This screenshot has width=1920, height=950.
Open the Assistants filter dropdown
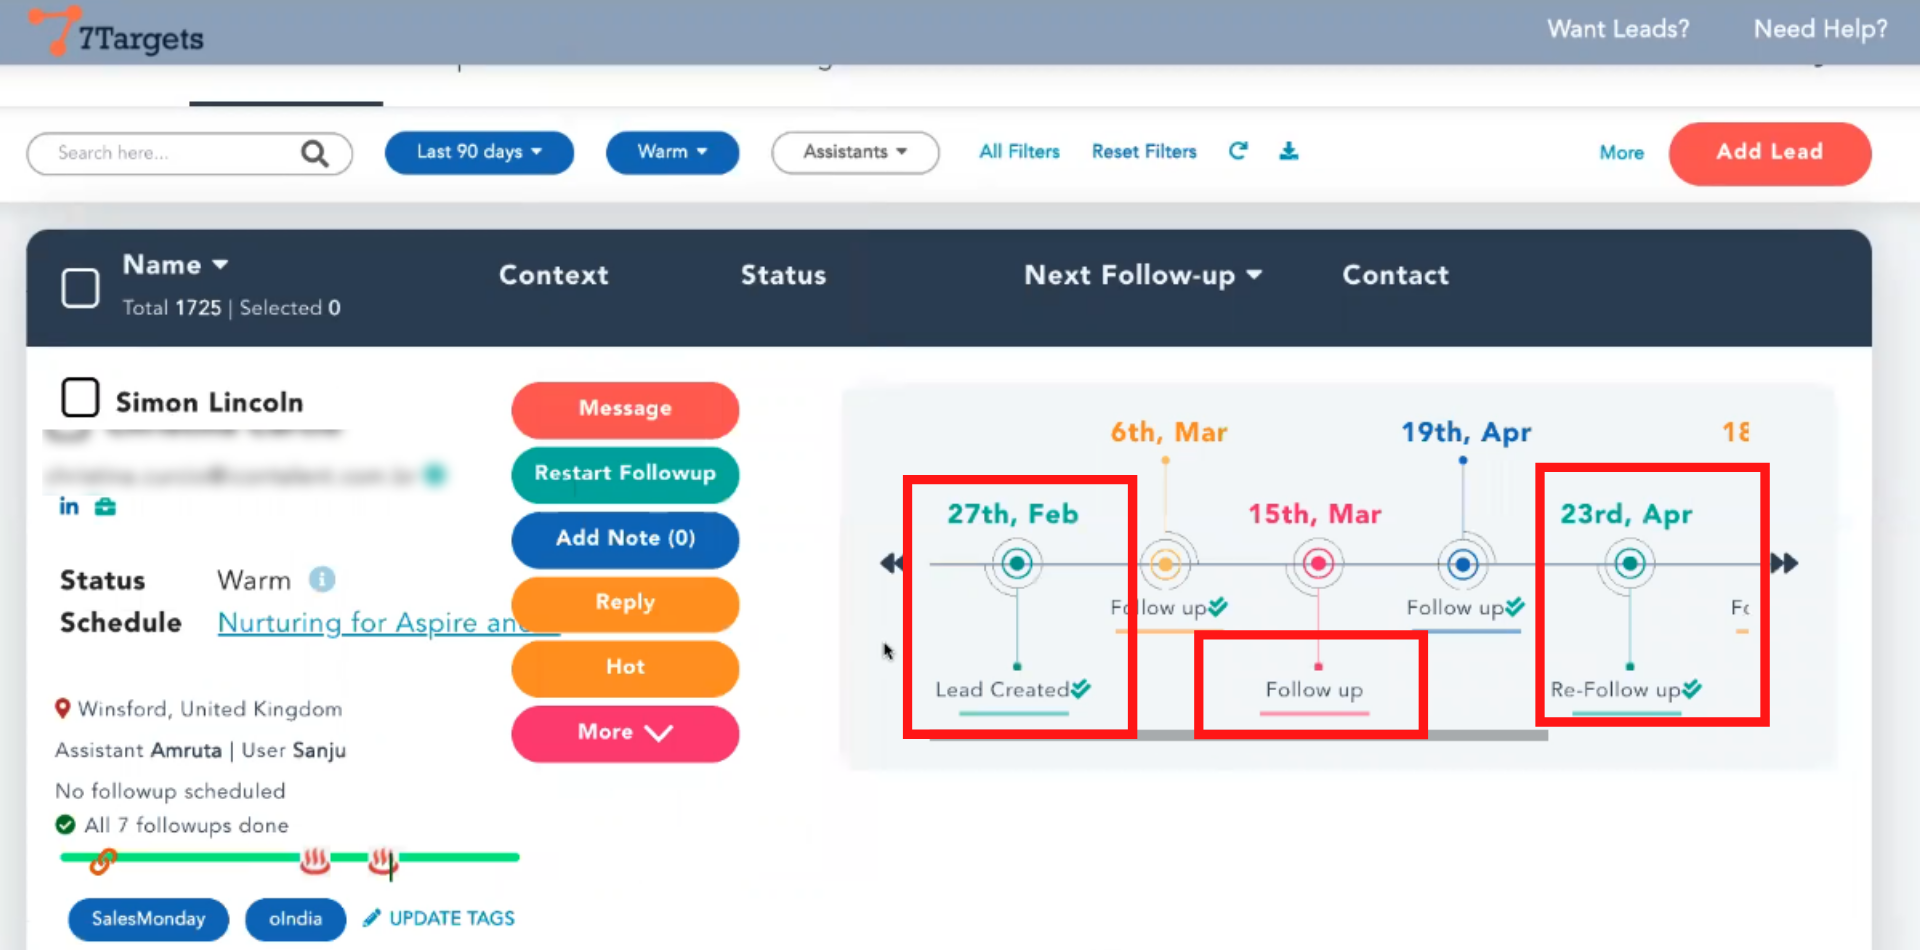point(855,152)
